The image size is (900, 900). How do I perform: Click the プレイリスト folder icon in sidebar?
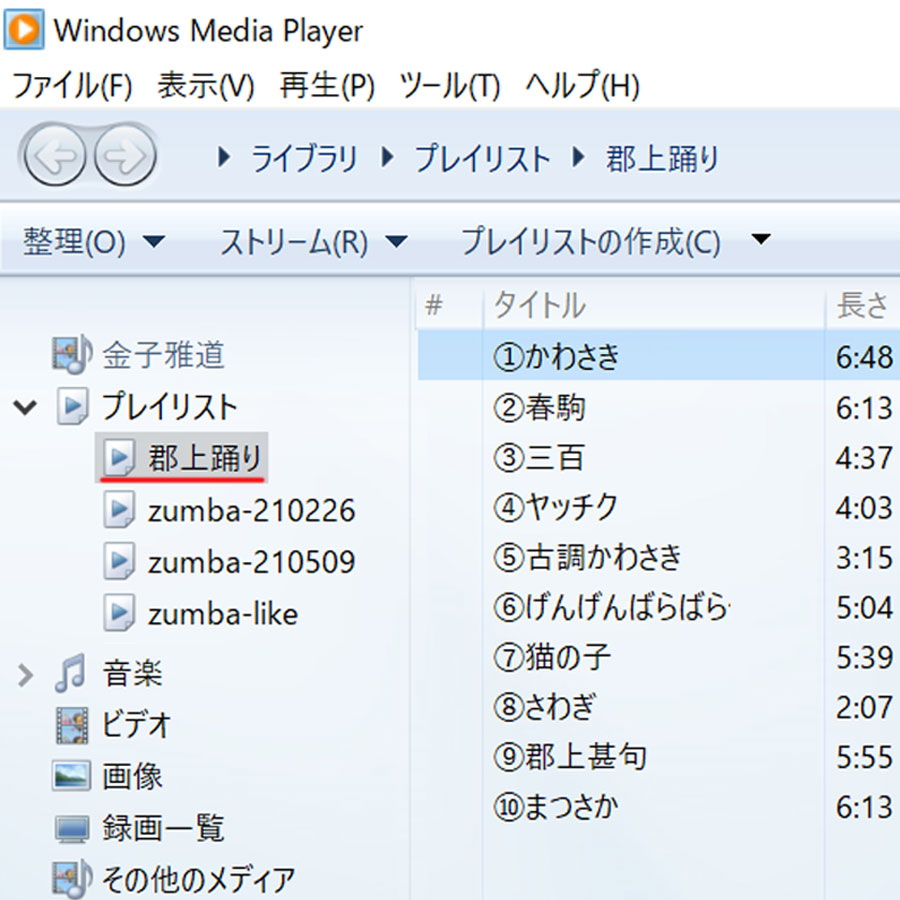click(73, 406)
